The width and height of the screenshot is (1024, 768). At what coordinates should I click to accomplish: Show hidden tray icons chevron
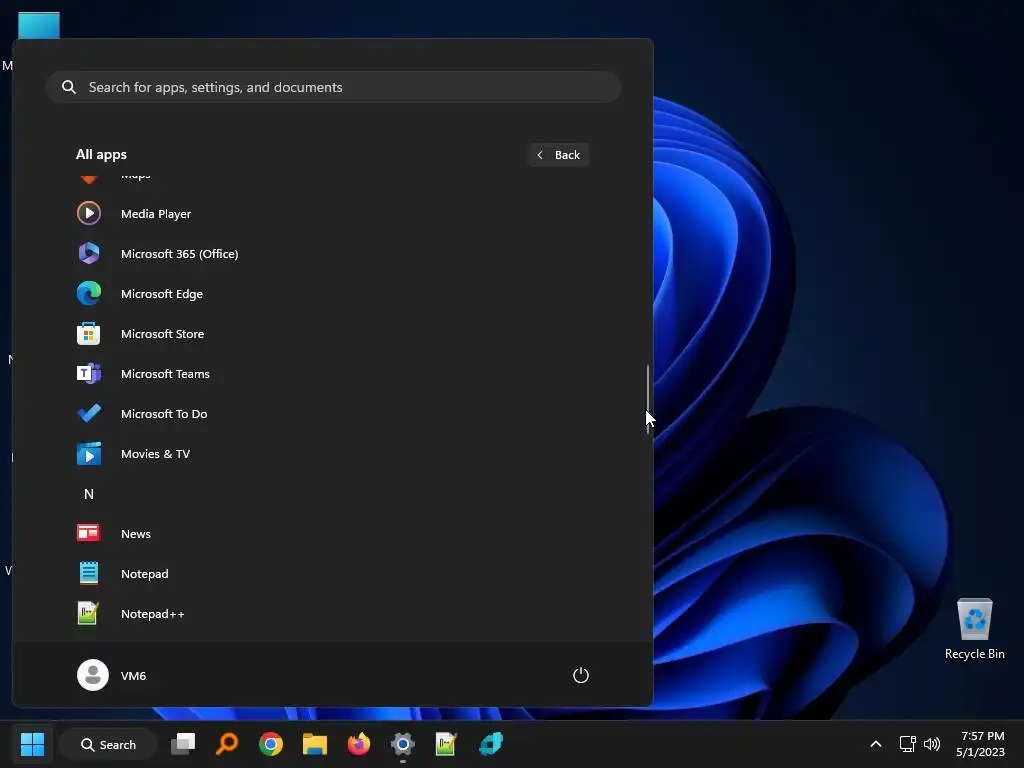(x=876, y=744)
